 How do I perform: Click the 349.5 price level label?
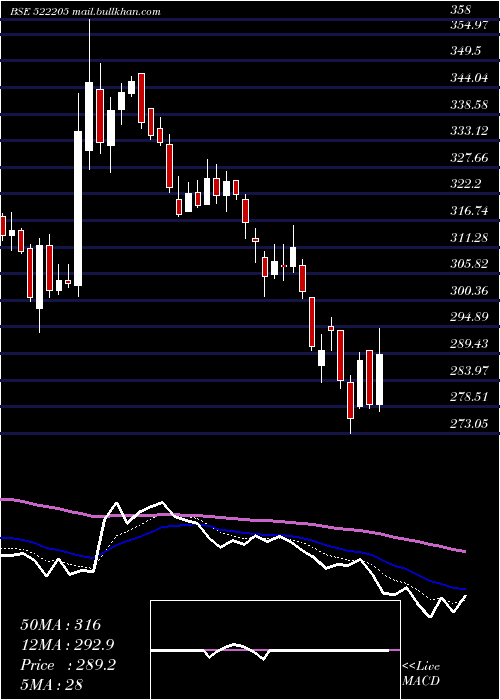point(466,51)
